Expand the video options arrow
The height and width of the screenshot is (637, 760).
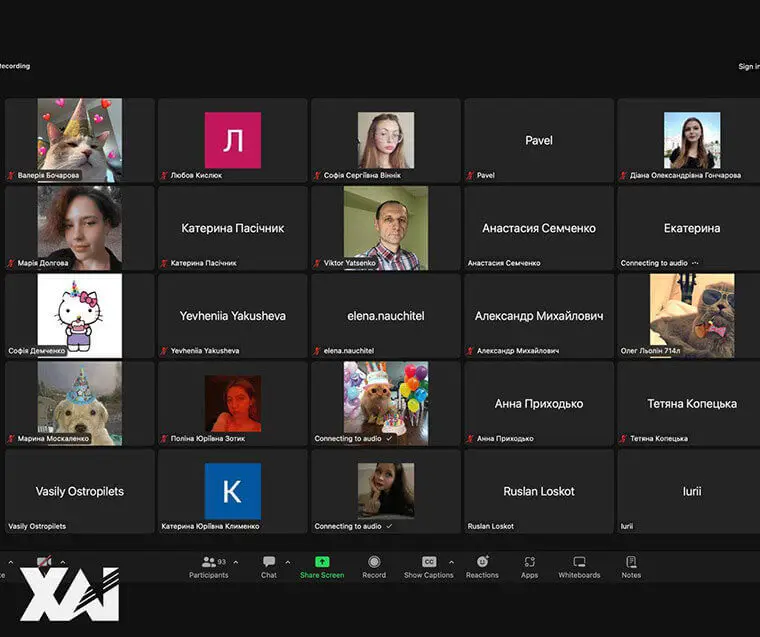click(x=62, y=562)
